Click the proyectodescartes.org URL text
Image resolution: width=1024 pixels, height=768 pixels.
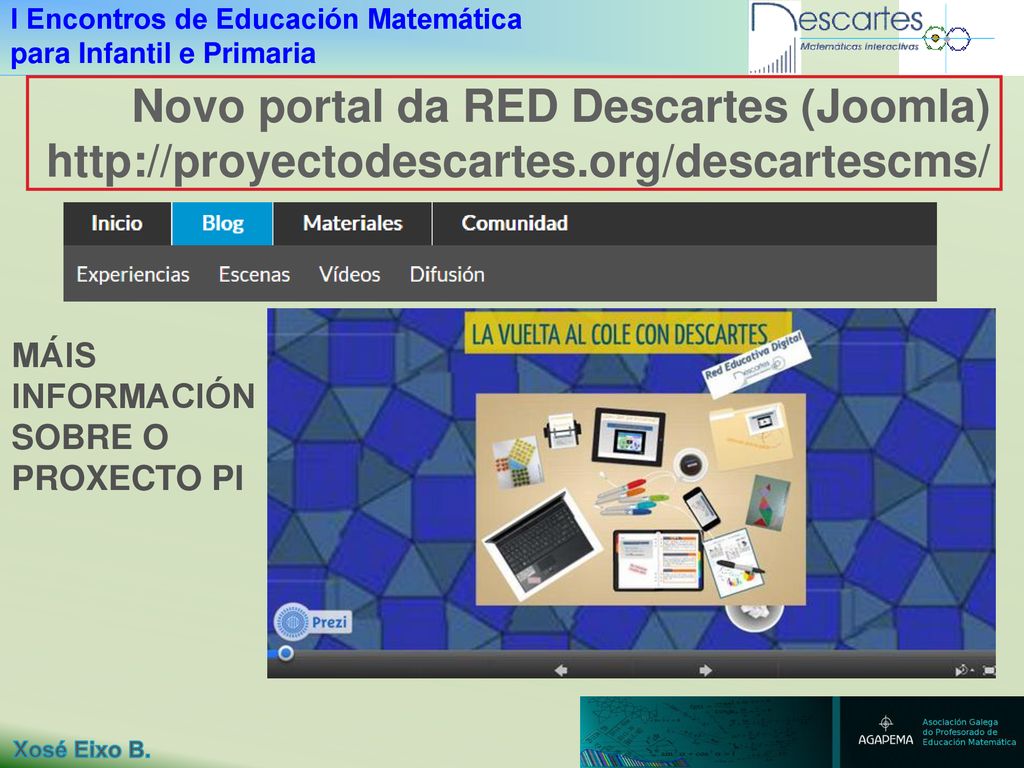[518, 161]
